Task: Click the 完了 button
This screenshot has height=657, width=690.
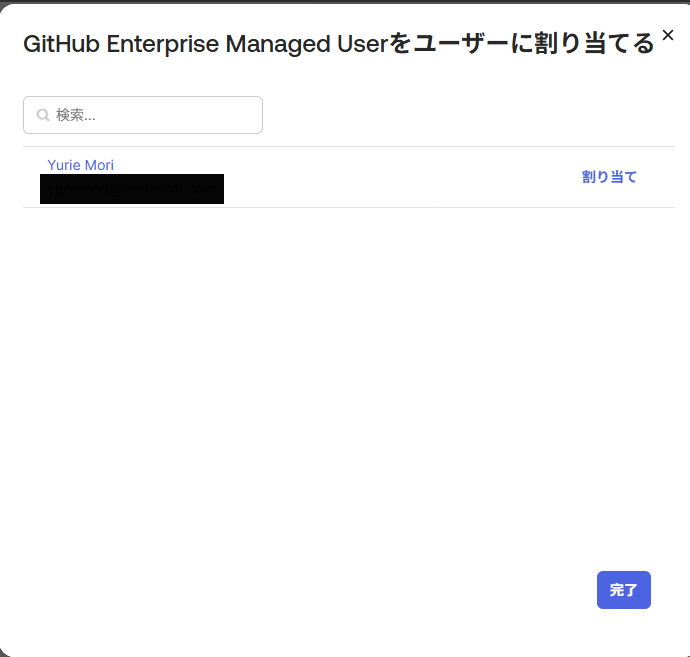Action: [x=624, y=590]
